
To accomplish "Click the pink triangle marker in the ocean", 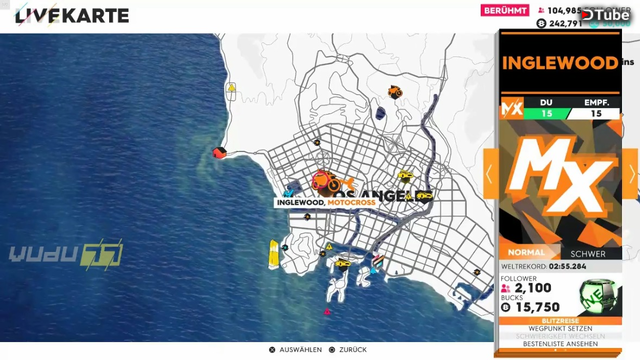I will point(327,312).
